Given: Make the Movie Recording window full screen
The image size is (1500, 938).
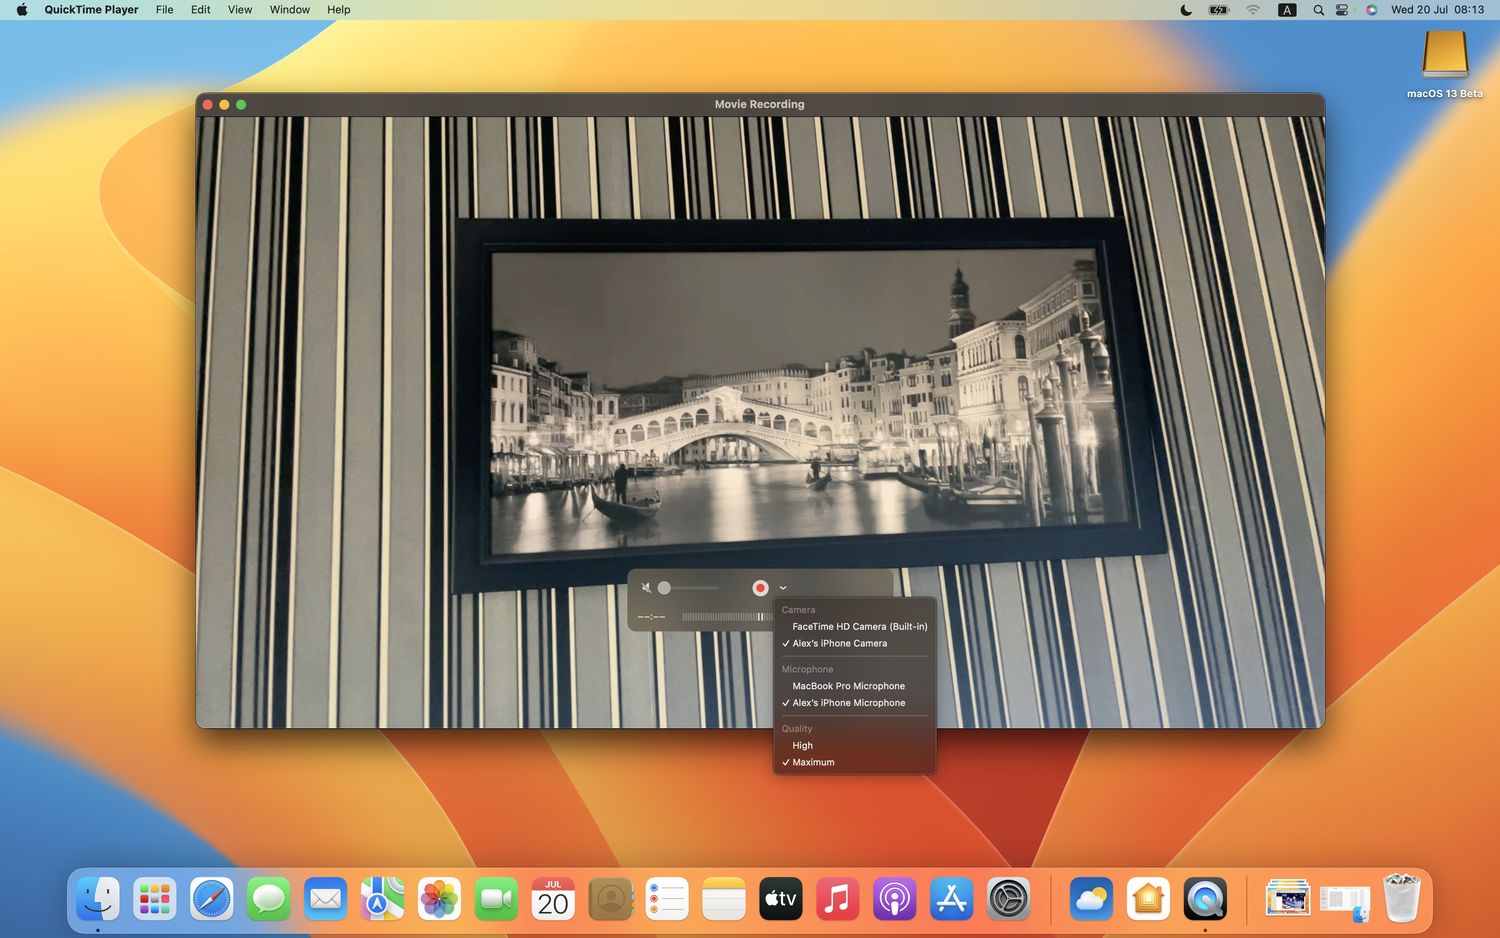Looking at the screenshot, I should (241, 104).
